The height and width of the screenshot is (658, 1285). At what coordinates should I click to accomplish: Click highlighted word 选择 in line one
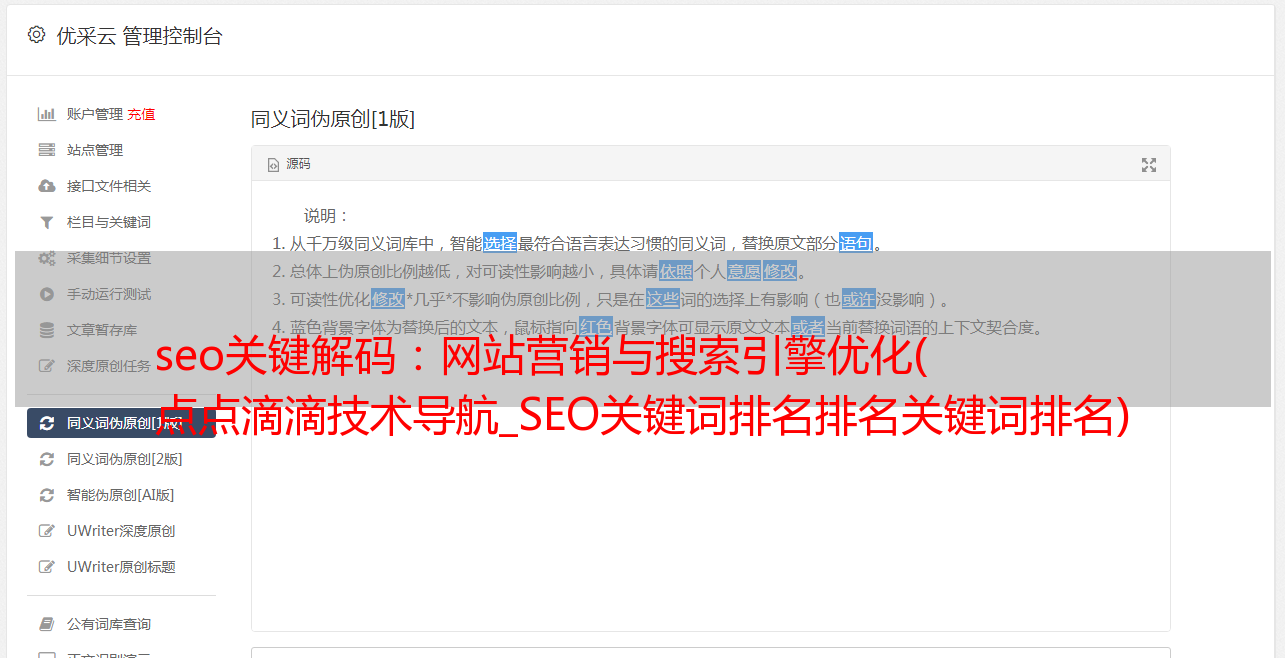[500, 243]
